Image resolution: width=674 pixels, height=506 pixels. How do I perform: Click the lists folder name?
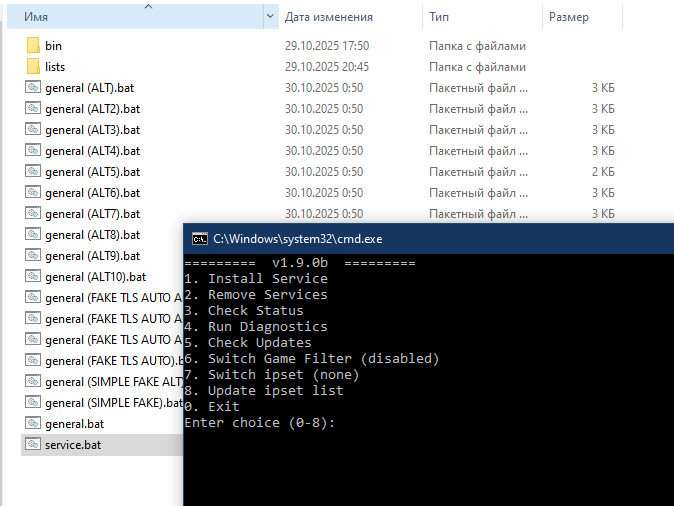click(55, 67)
